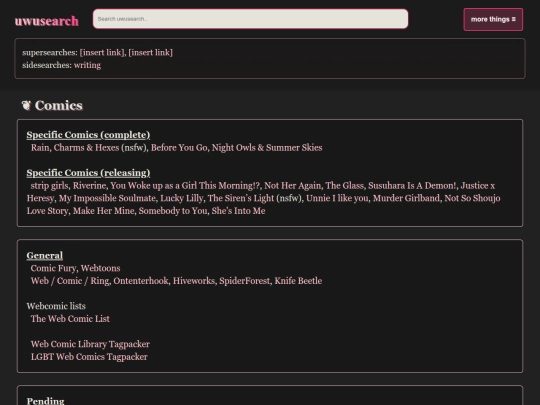Open the Rain comic link
This screenshot has height=405, width=540.
click(40, 147)
